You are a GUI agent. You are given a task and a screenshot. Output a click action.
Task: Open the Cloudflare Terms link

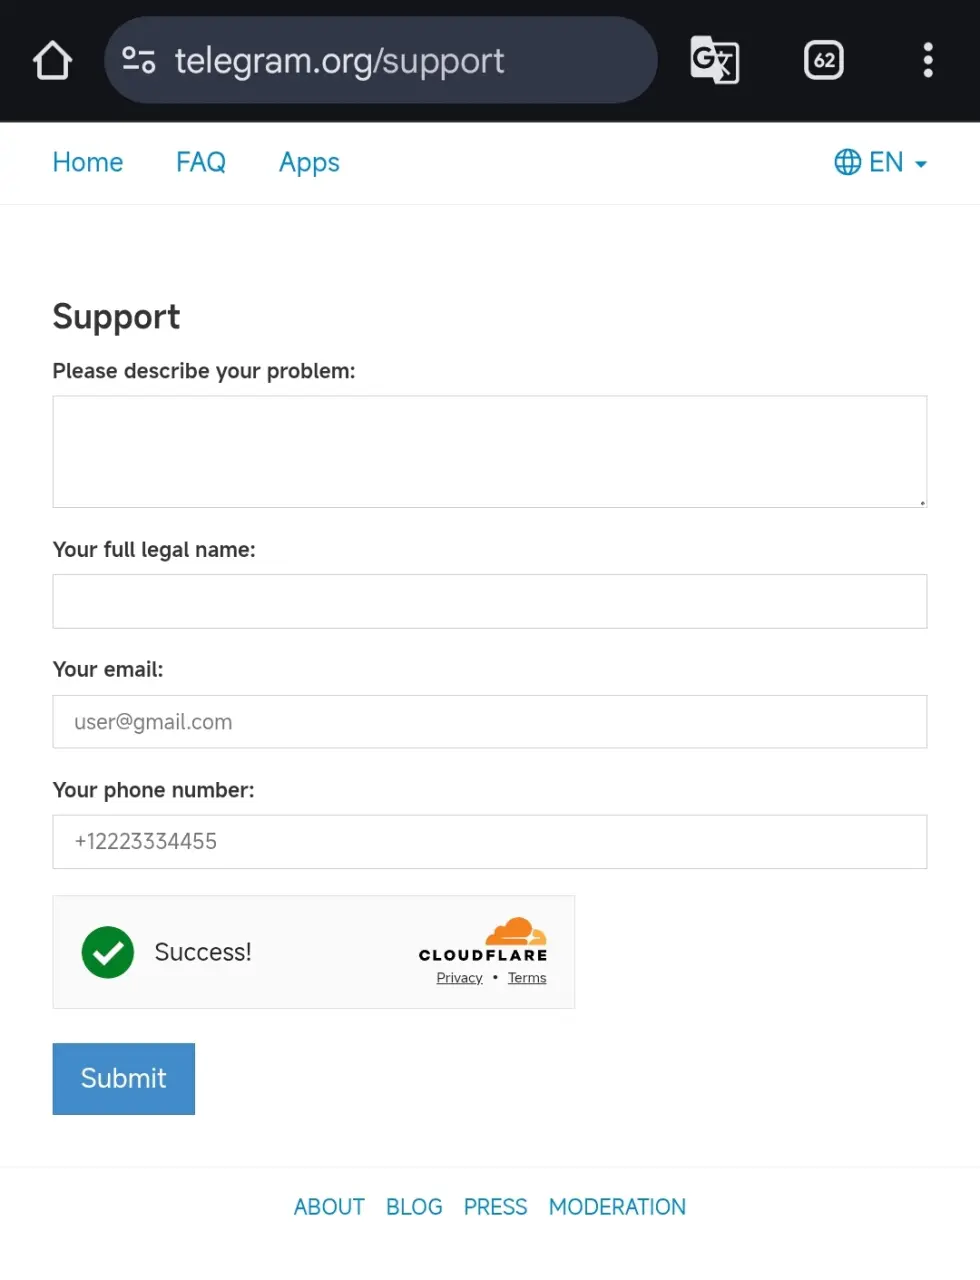coord(527,978)
